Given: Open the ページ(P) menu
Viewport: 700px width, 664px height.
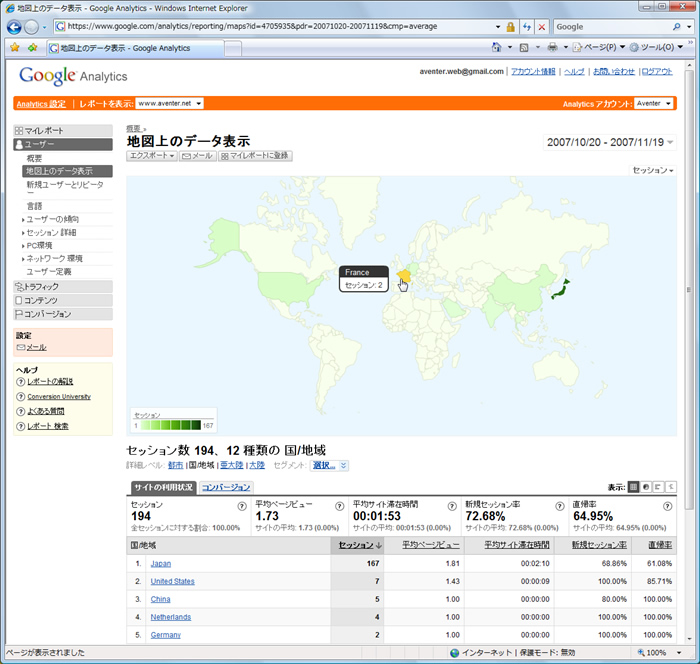Looking at the screenshot, I should pos(599,47).
